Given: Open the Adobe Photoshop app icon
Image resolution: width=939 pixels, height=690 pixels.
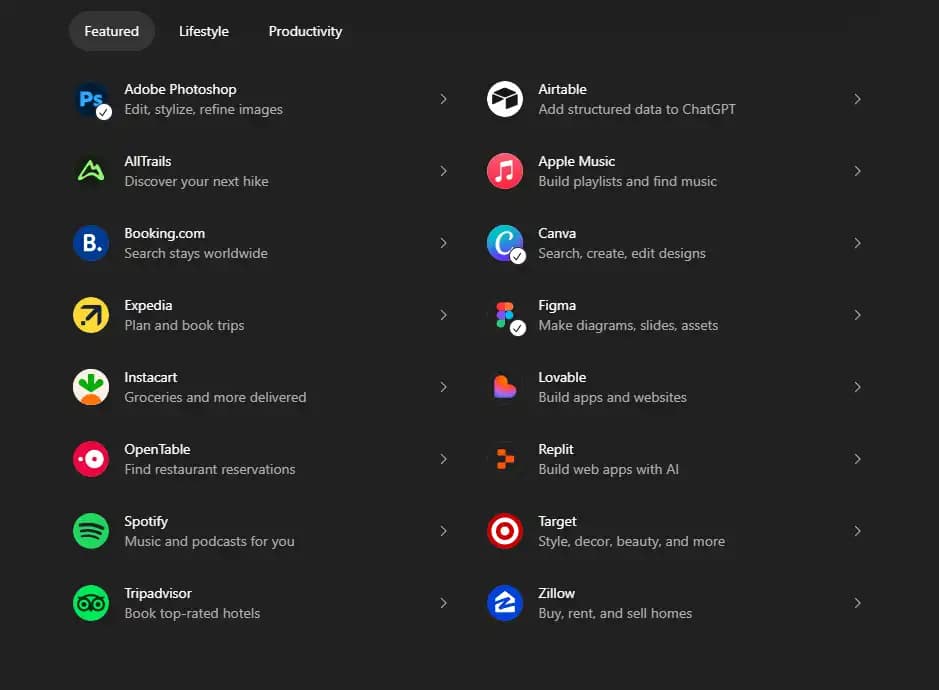Looking at the screenshot, I should click(x=91, y=99).
